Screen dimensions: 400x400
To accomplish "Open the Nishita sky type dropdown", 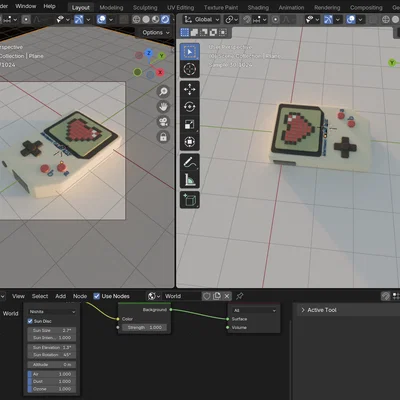I will click(x=52, y=312).
